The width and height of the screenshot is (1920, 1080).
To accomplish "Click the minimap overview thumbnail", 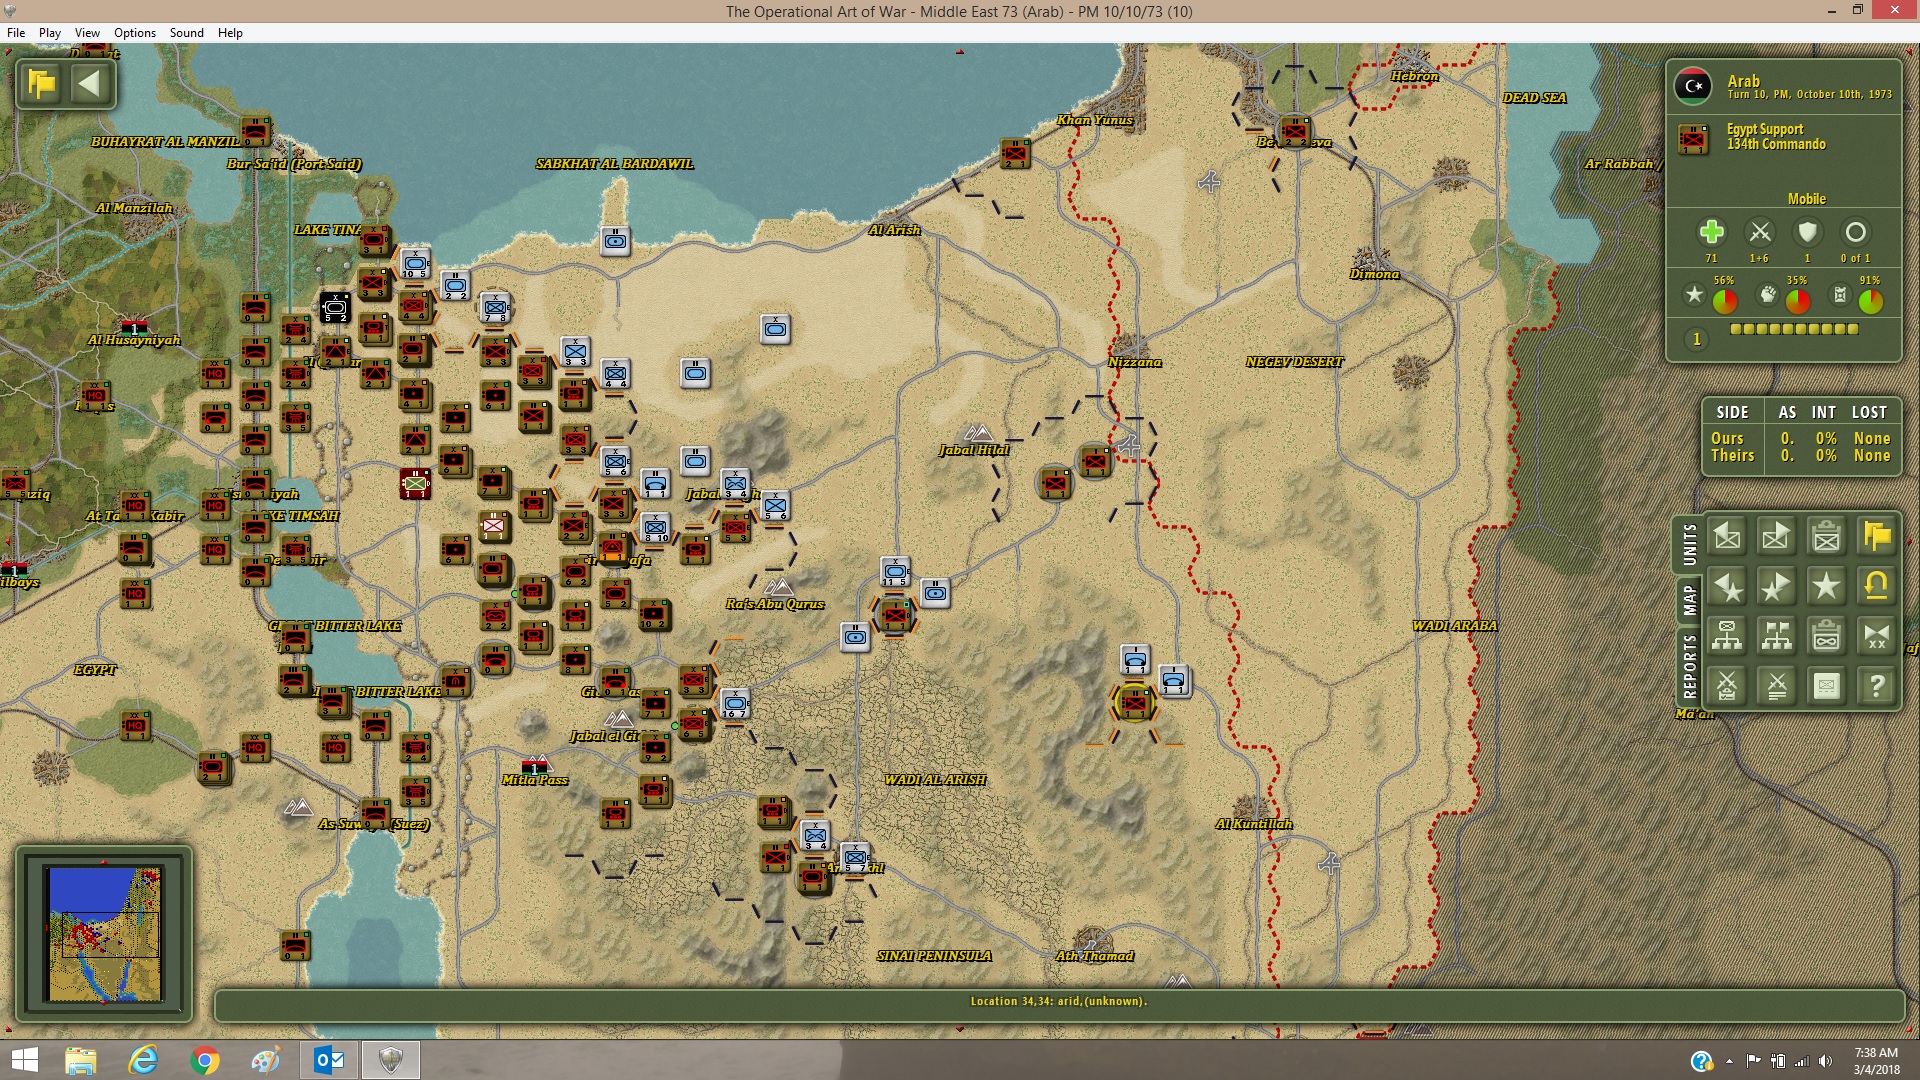I will [x=104, y=934].
